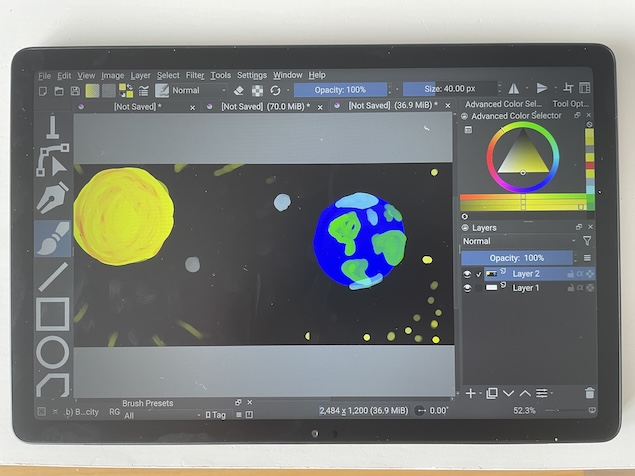This screenshot has width=635, height=476.
Task: Select the calligraphy tool
Action: point(53,127)
